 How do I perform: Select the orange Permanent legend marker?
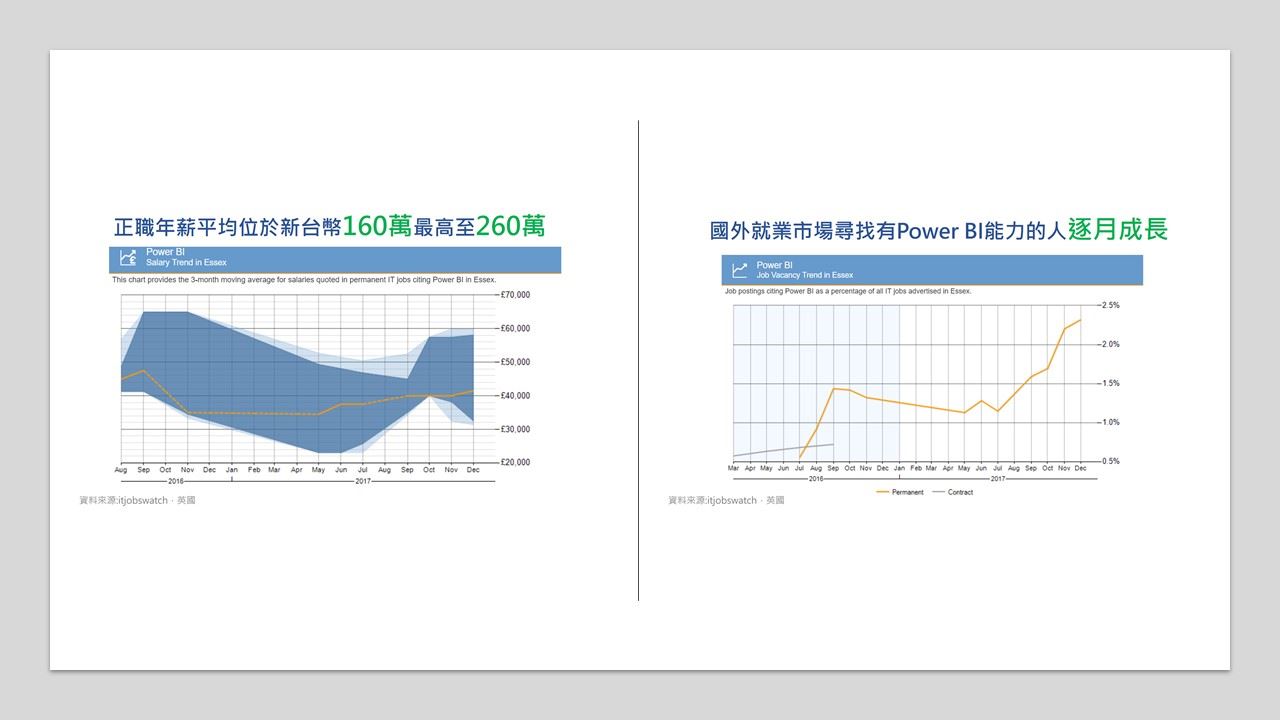(x=882, y=492)
